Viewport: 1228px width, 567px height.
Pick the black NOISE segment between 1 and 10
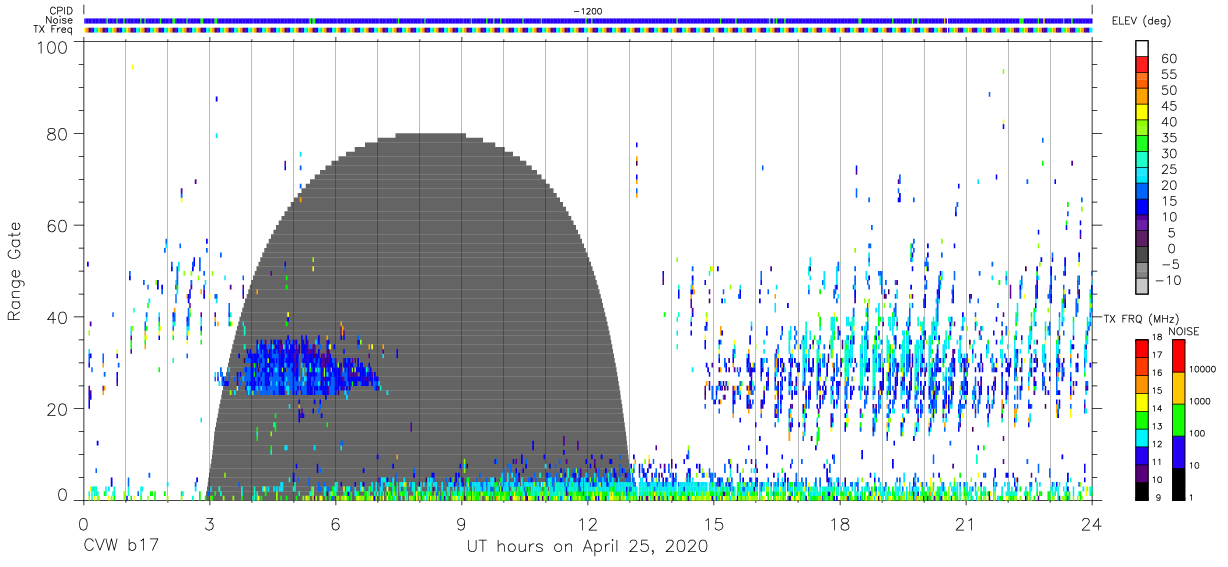[1178, 483]
